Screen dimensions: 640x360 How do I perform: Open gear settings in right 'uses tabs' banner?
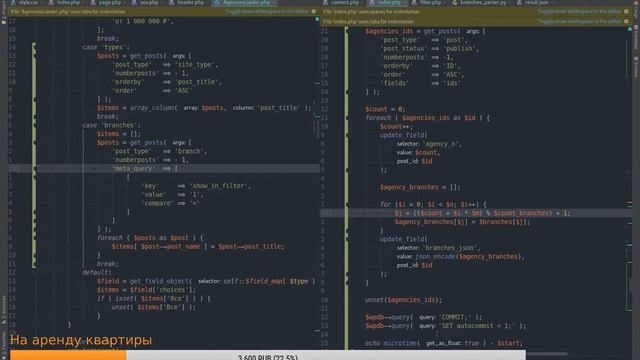click(626, 21)
